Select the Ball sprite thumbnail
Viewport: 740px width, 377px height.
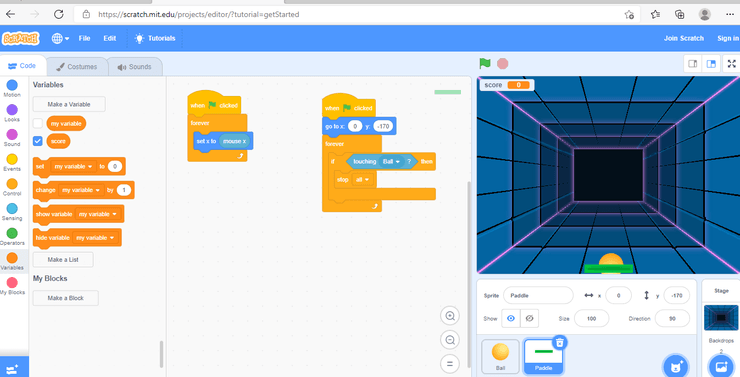tap(500, 356)
